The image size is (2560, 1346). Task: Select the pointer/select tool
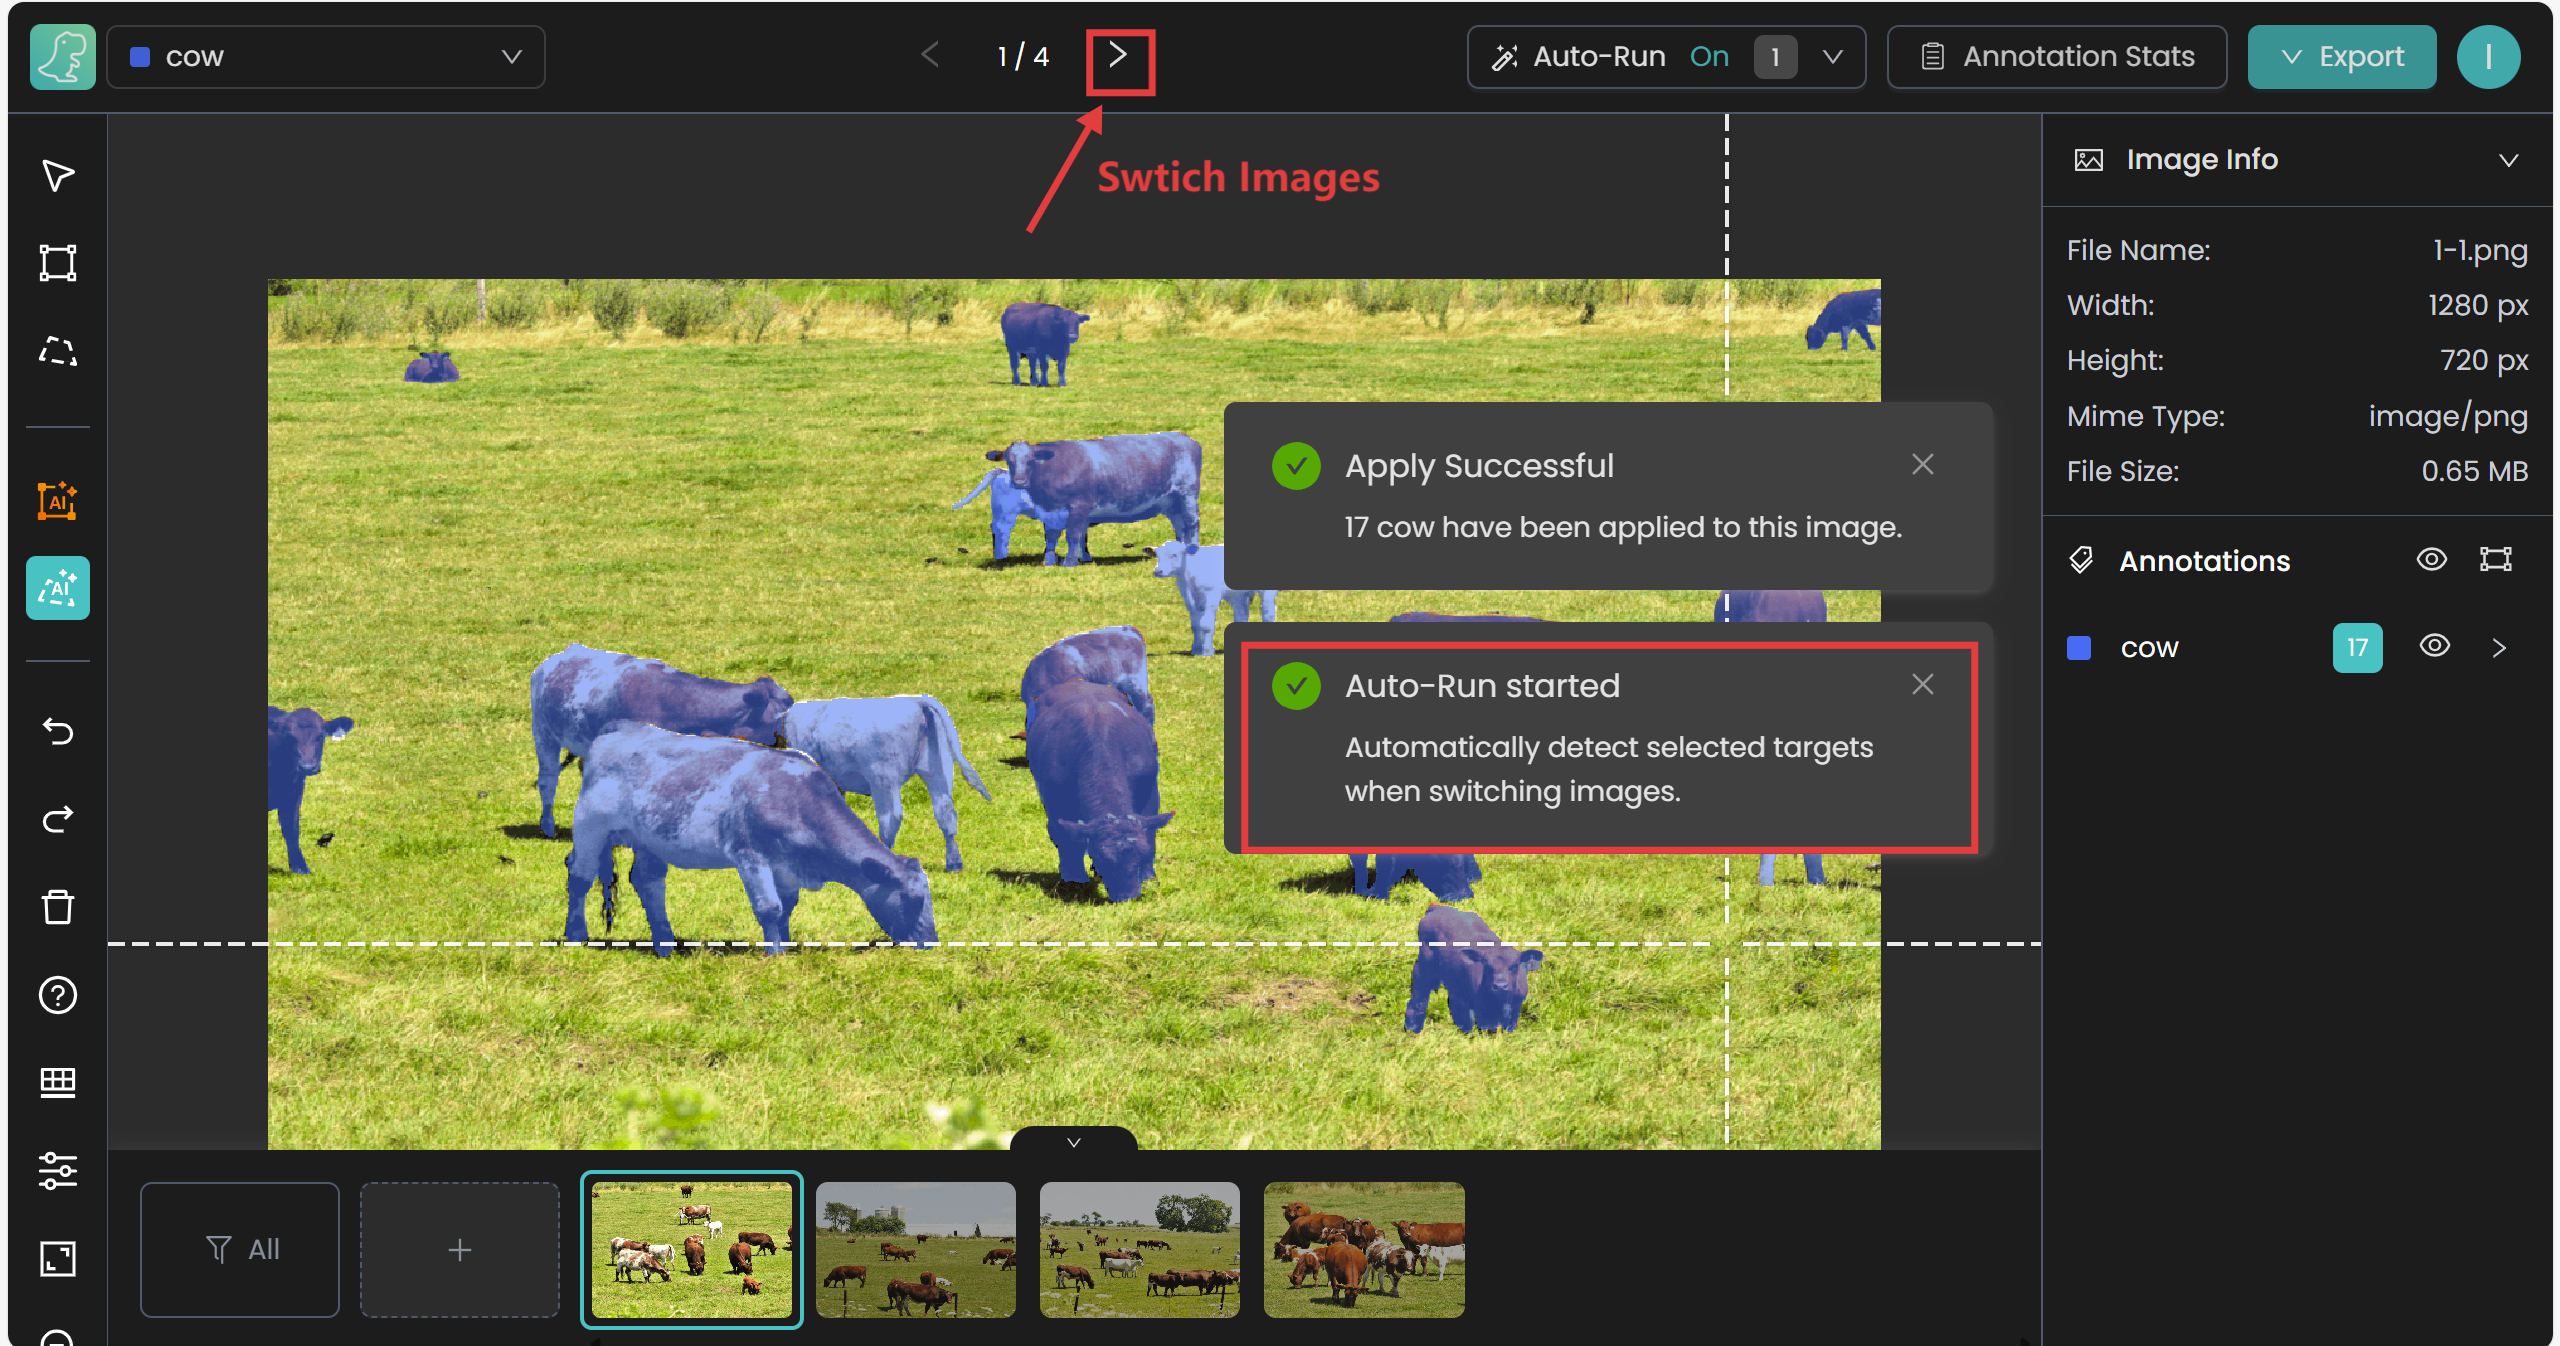pyautogui.click(x=57, y=175)
